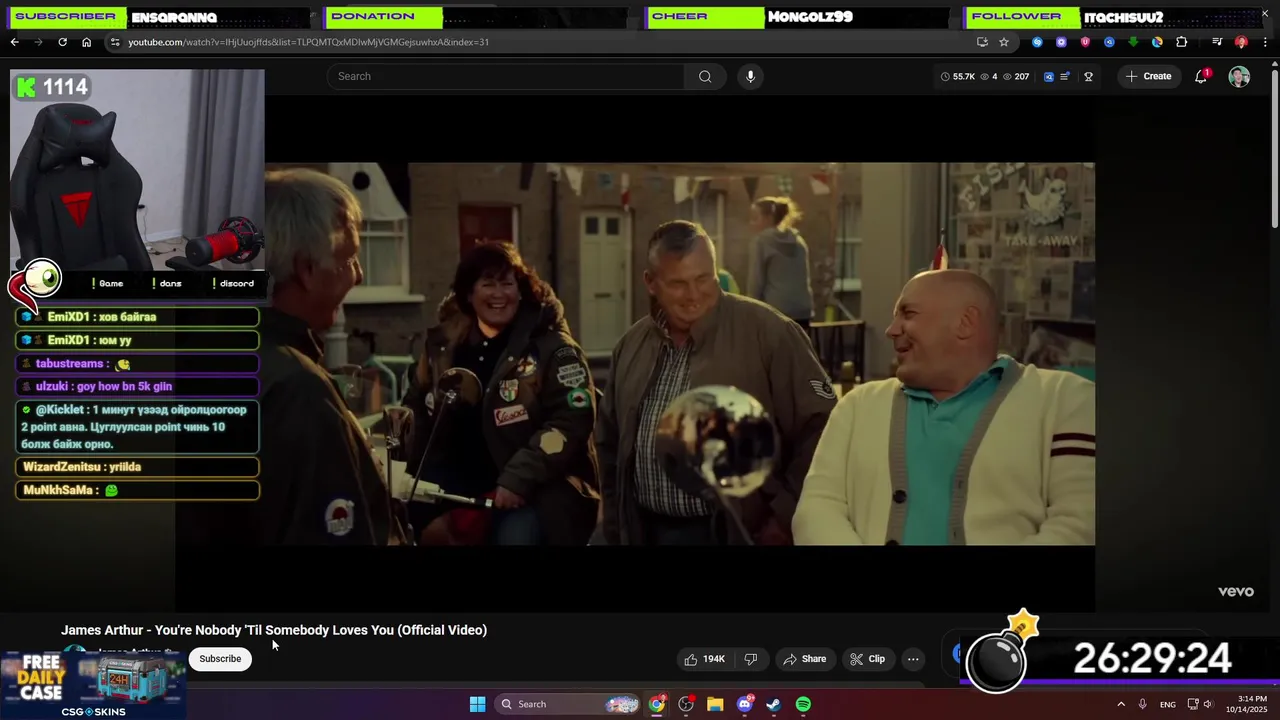Screen dimensions: 1280x720
Task: View site information for youtube.com
Action: coord(115,42)
